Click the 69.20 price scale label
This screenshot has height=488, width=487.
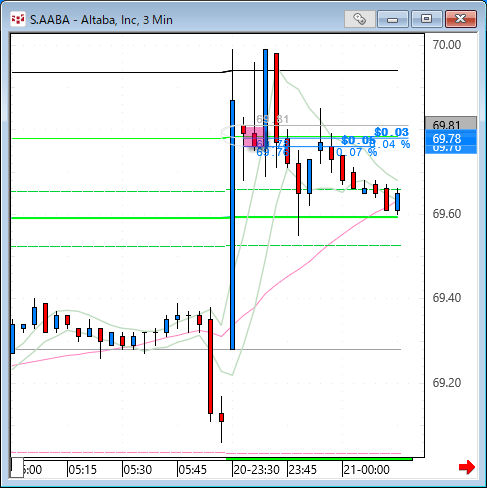click(447, 382)
